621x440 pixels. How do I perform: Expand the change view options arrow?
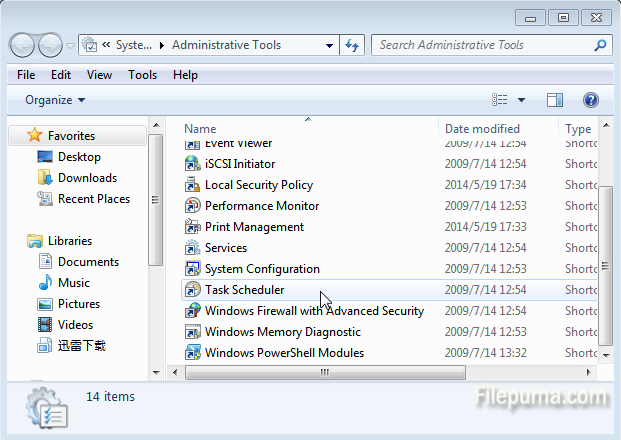pyautogui.click(x=522, y=100)
